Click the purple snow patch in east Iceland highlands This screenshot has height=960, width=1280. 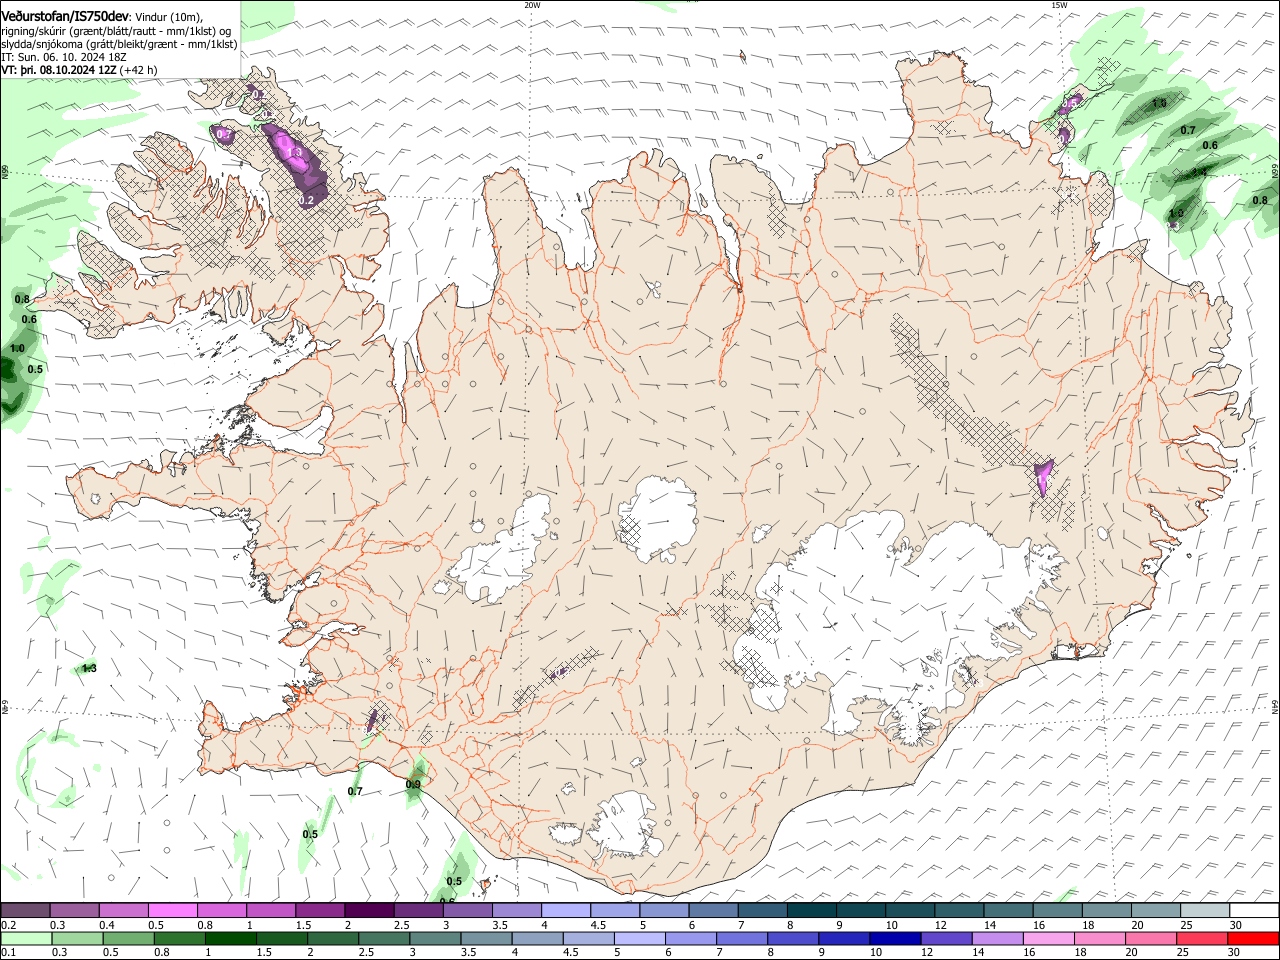coord(1043,477)
